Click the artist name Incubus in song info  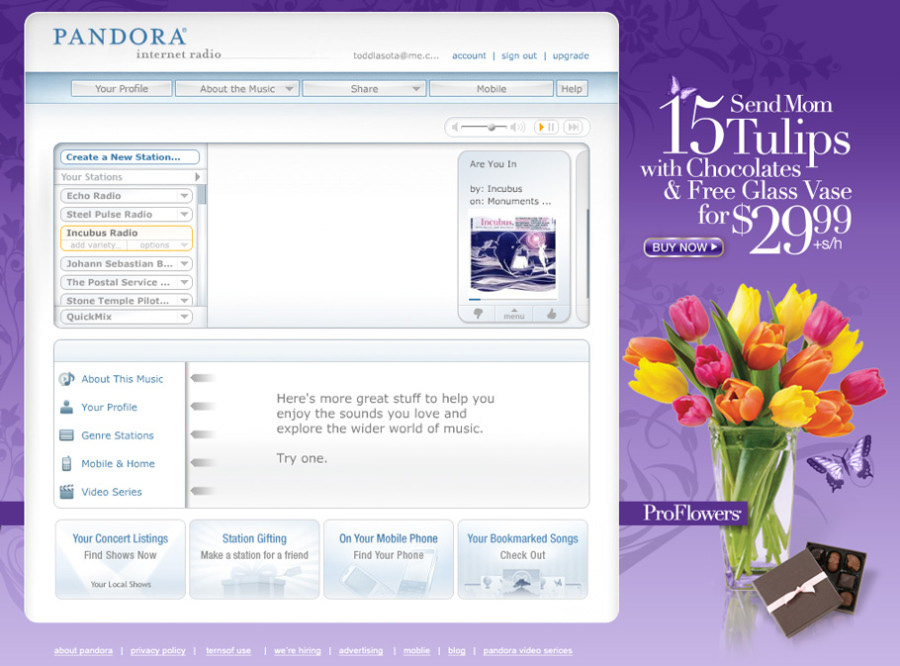(505, 189)
